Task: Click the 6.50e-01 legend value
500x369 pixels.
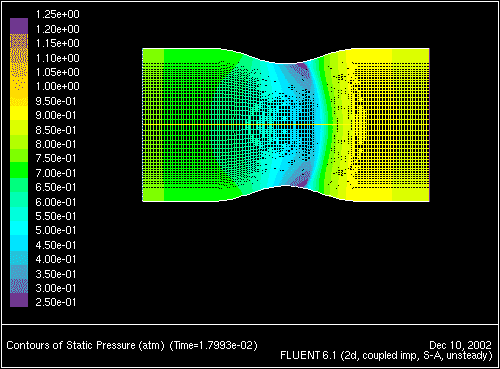Action: pyautogui.click(x=56, y=187)
